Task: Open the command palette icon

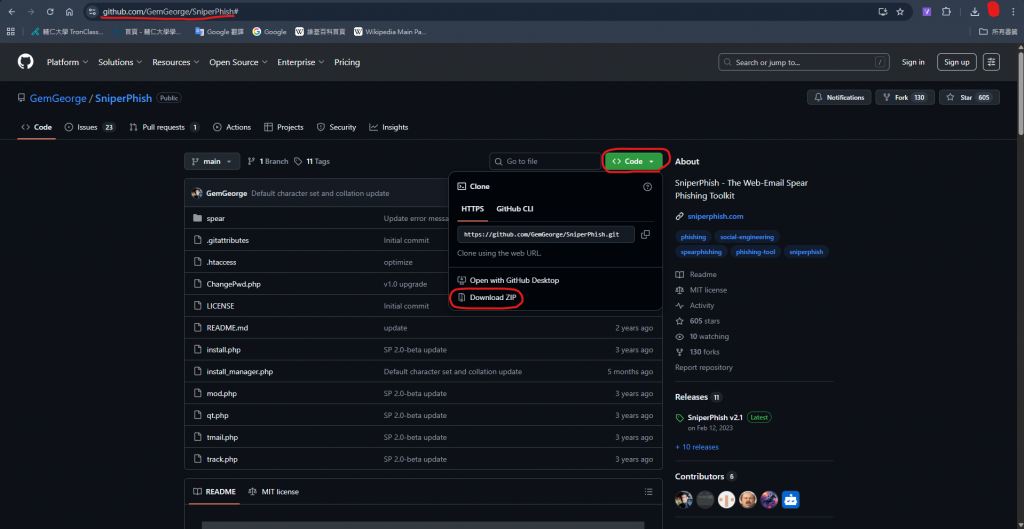Action: point(992,62)
